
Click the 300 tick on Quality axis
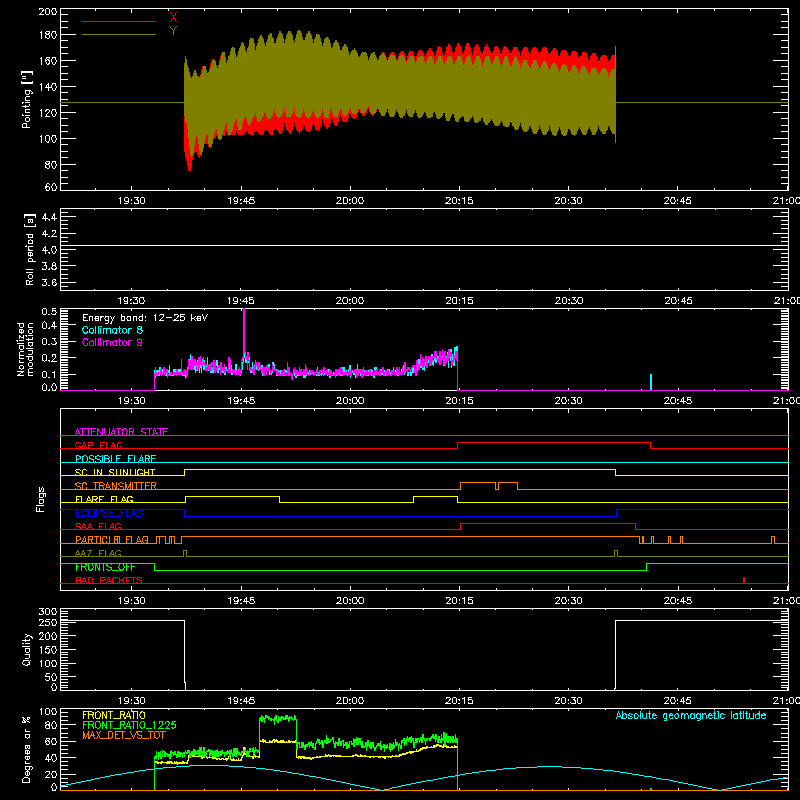click(x=48, y=611)
